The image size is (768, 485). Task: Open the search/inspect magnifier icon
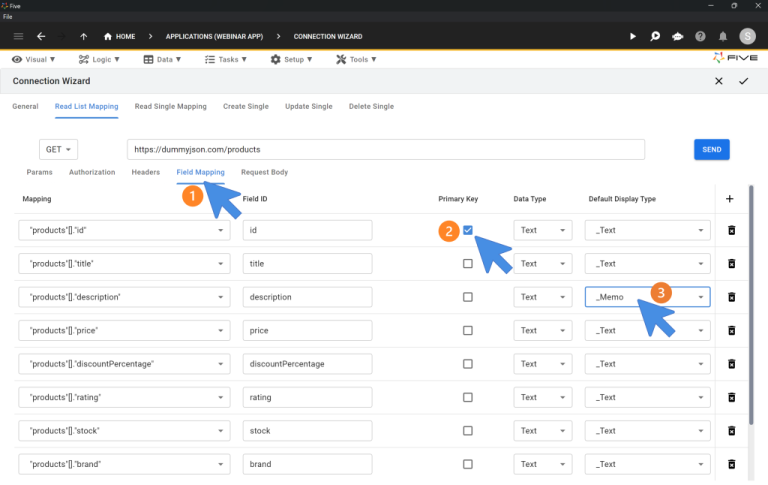[655, 36]
